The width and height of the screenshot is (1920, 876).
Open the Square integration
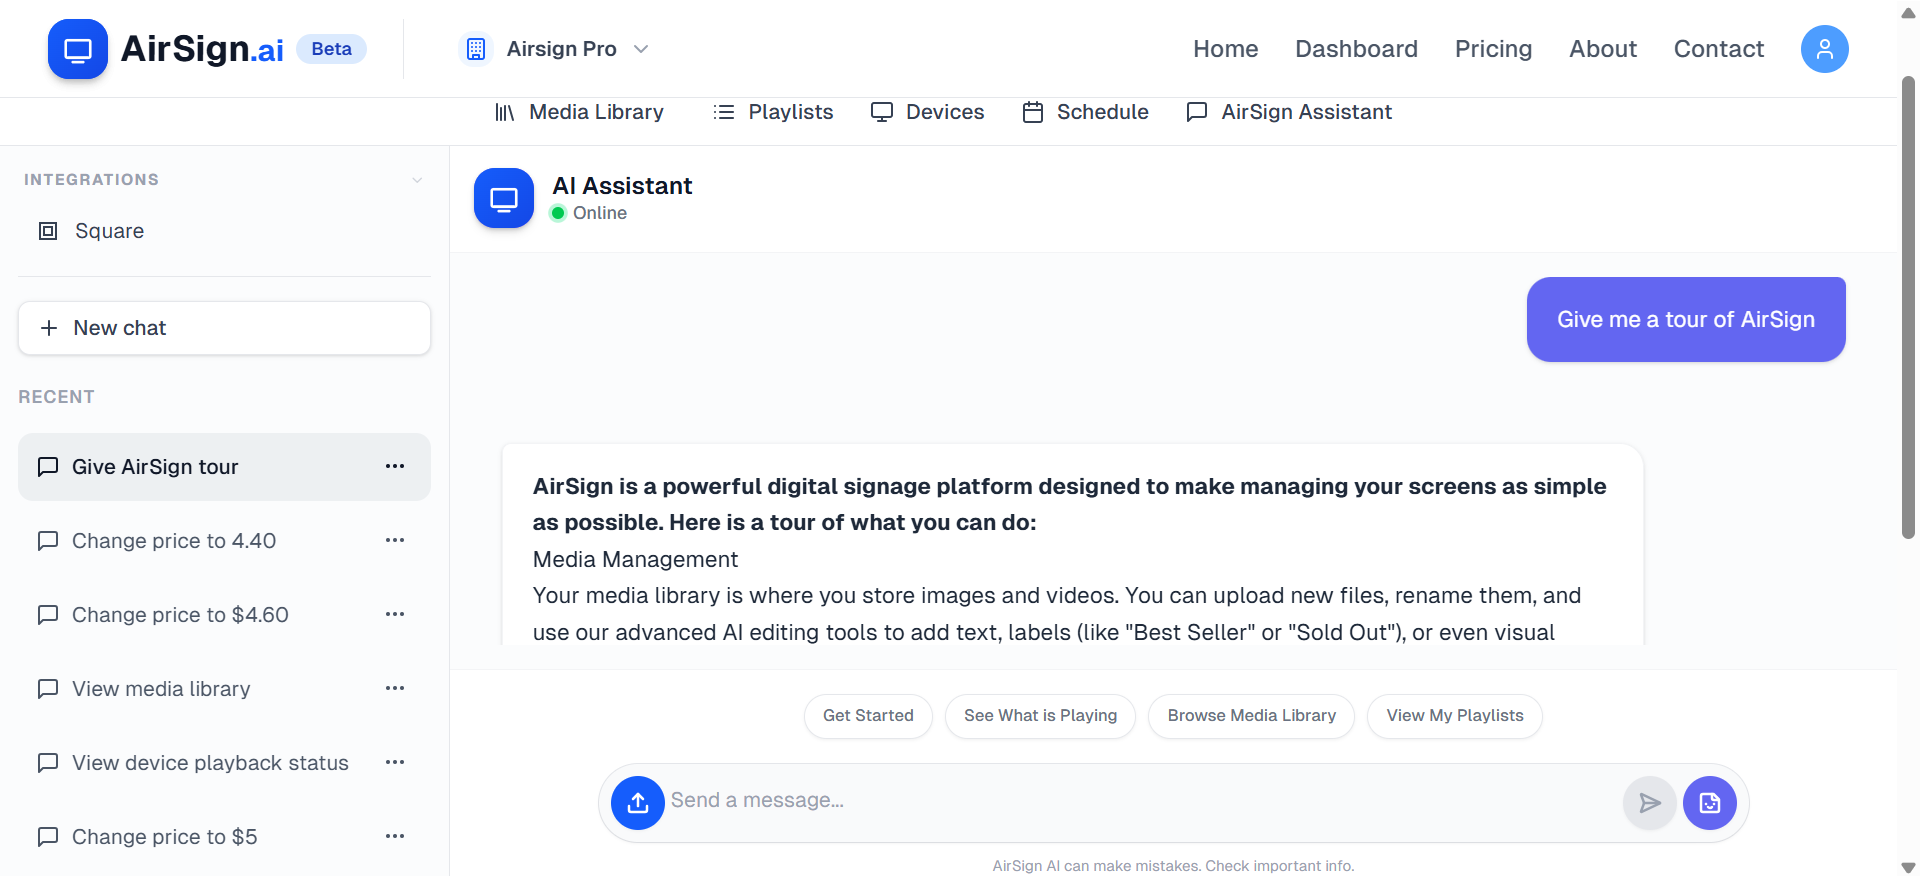224,231
